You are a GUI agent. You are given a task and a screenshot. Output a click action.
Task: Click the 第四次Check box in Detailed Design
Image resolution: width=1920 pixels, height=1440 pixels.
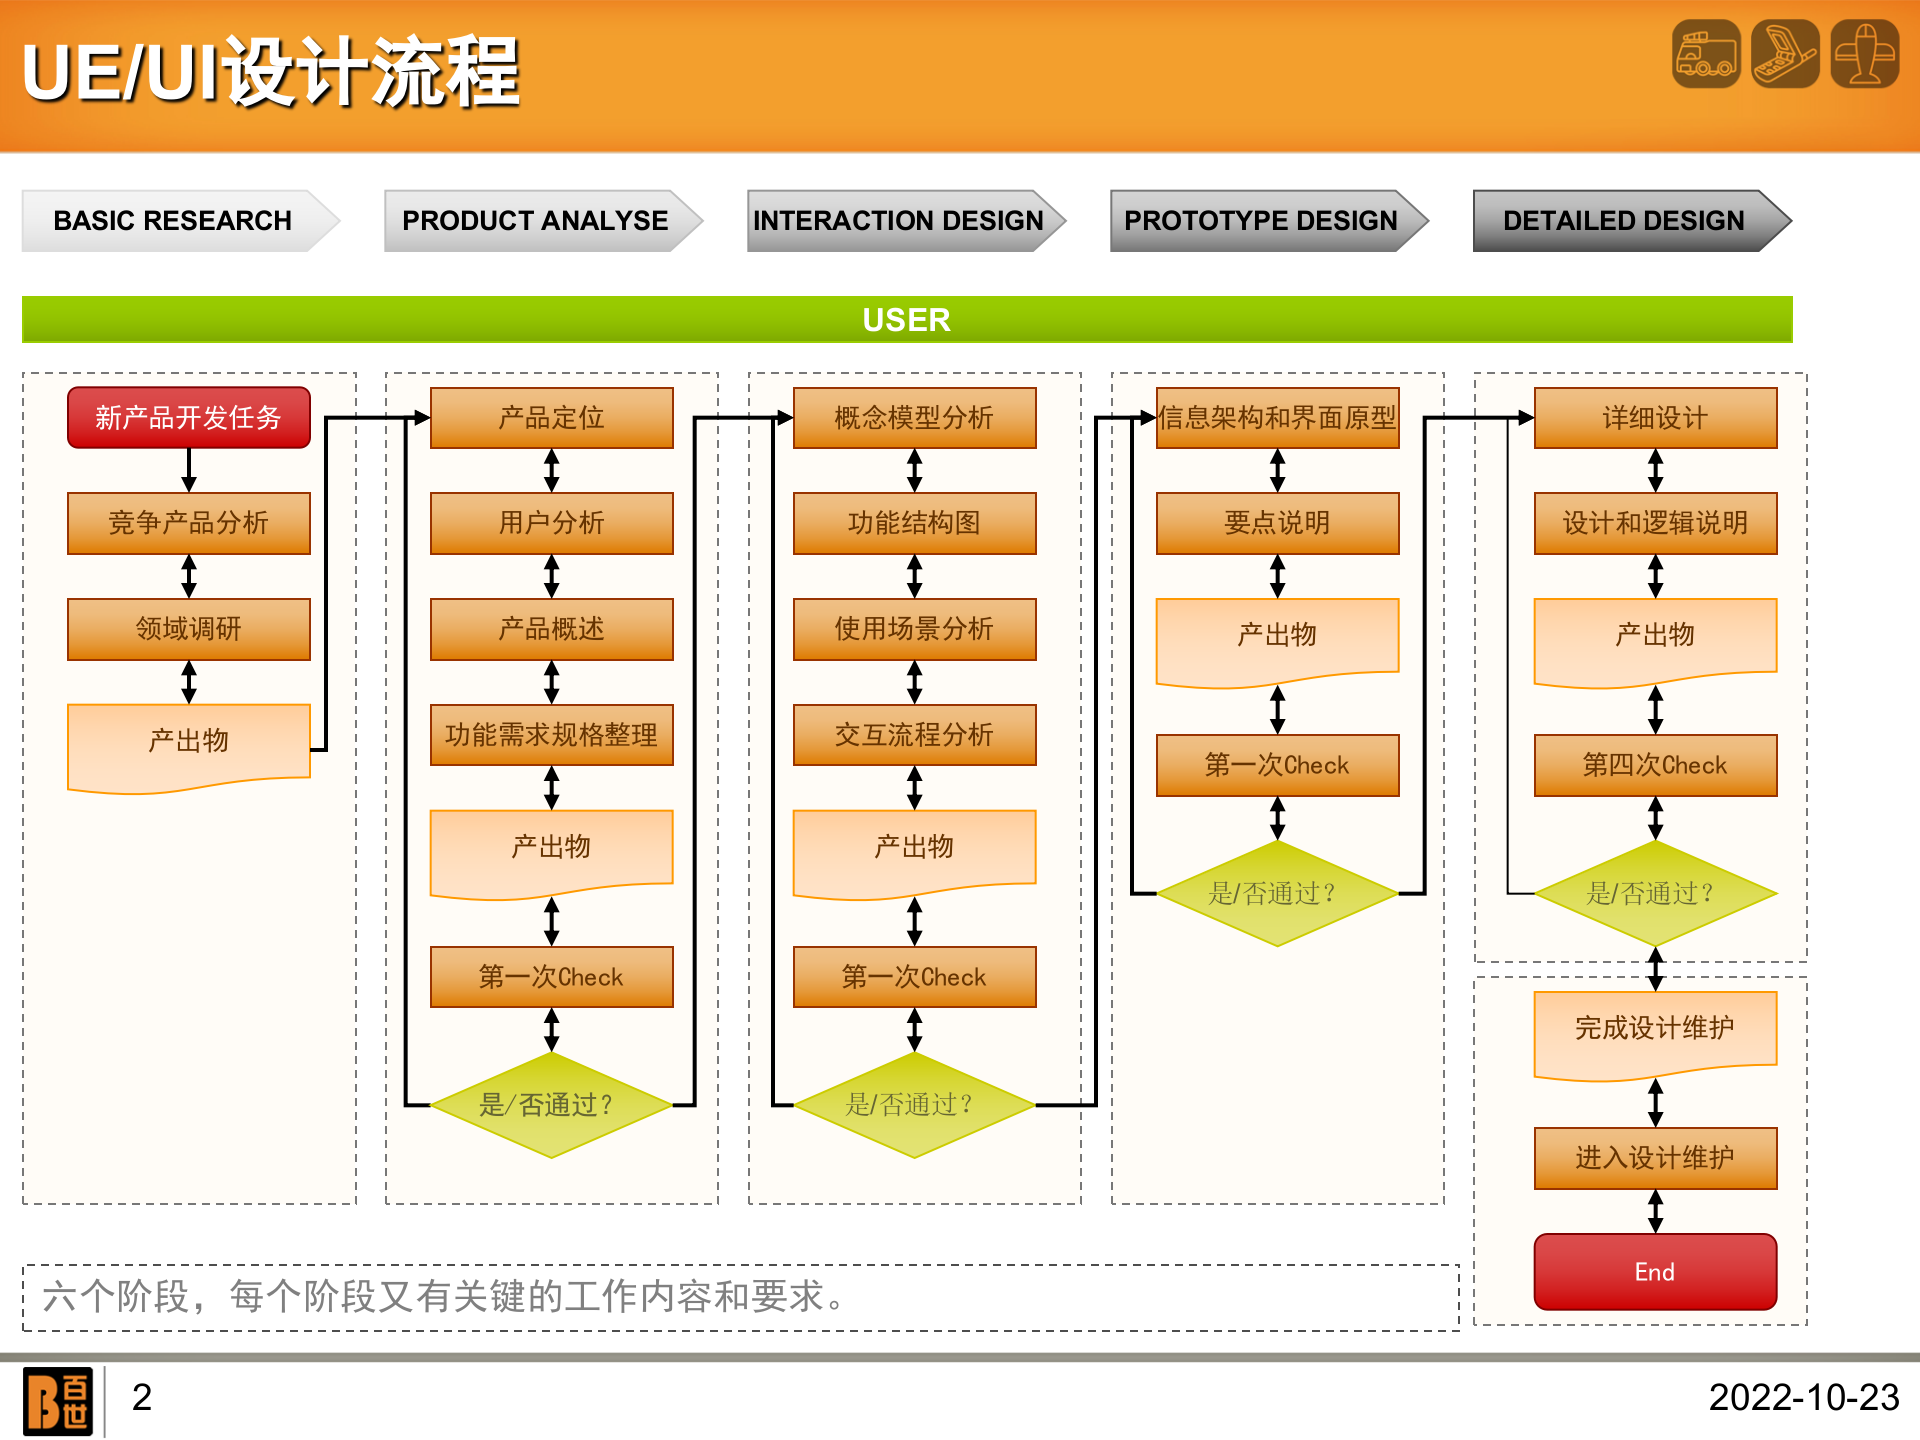coord(1655,765)
